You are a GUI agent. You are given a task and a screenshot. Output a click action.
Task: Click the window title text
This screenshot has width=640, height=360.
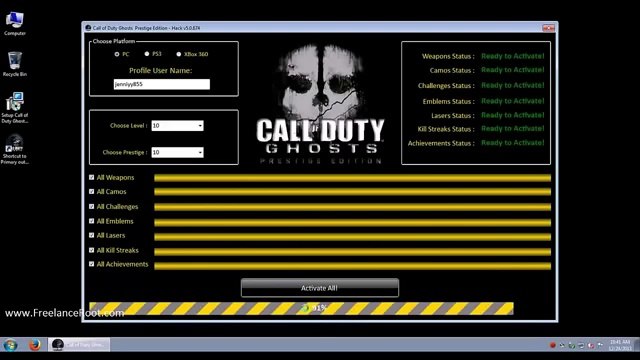(x=146, y=28)
